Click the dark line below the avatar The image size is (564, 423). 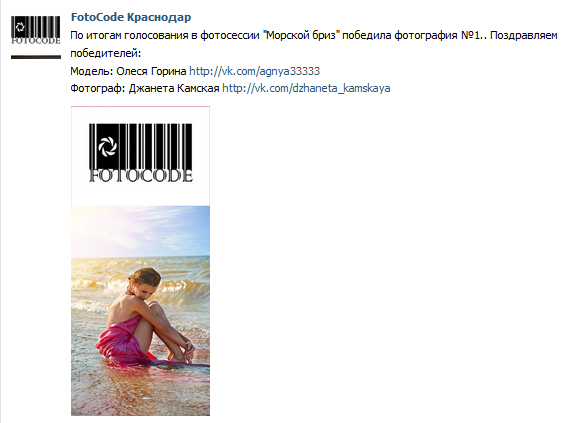pos(36,57)
